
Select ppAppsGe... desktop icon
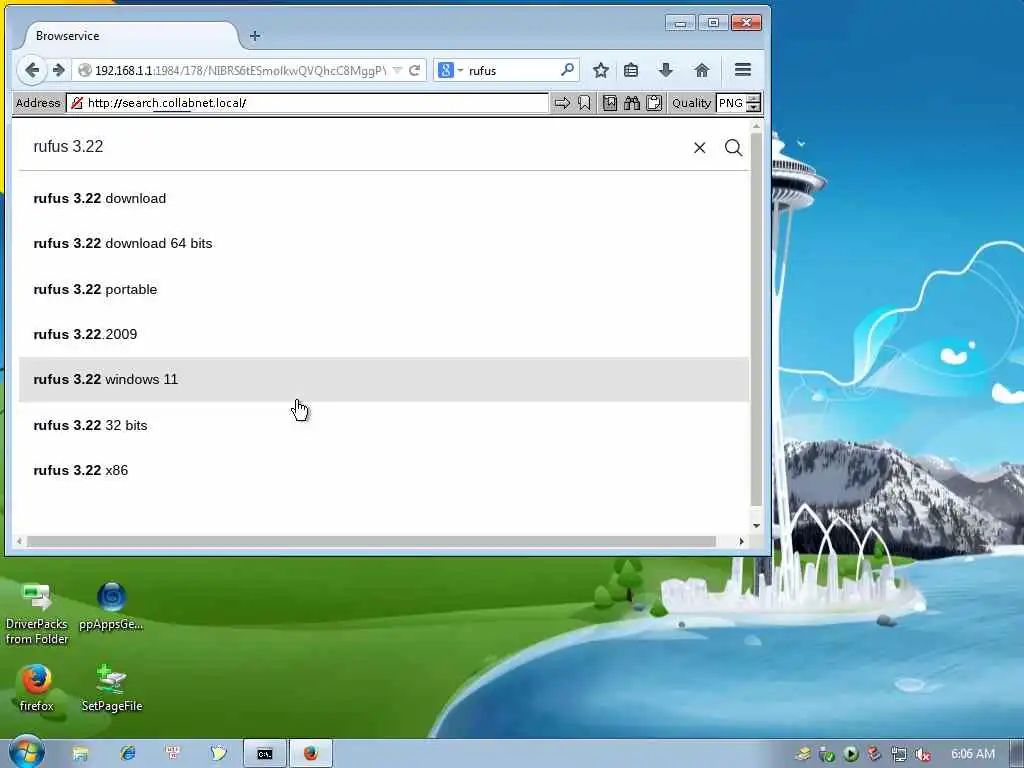pyautogui.click(x=111, y=606)
